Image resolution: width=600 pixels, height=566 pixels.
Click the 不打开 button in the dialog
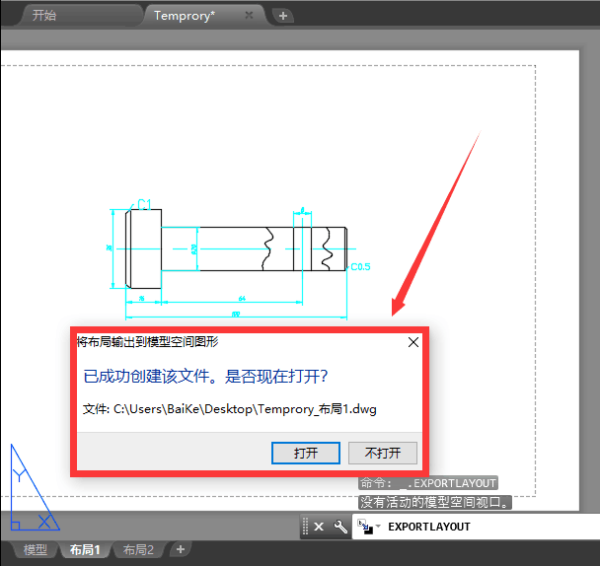383,453
